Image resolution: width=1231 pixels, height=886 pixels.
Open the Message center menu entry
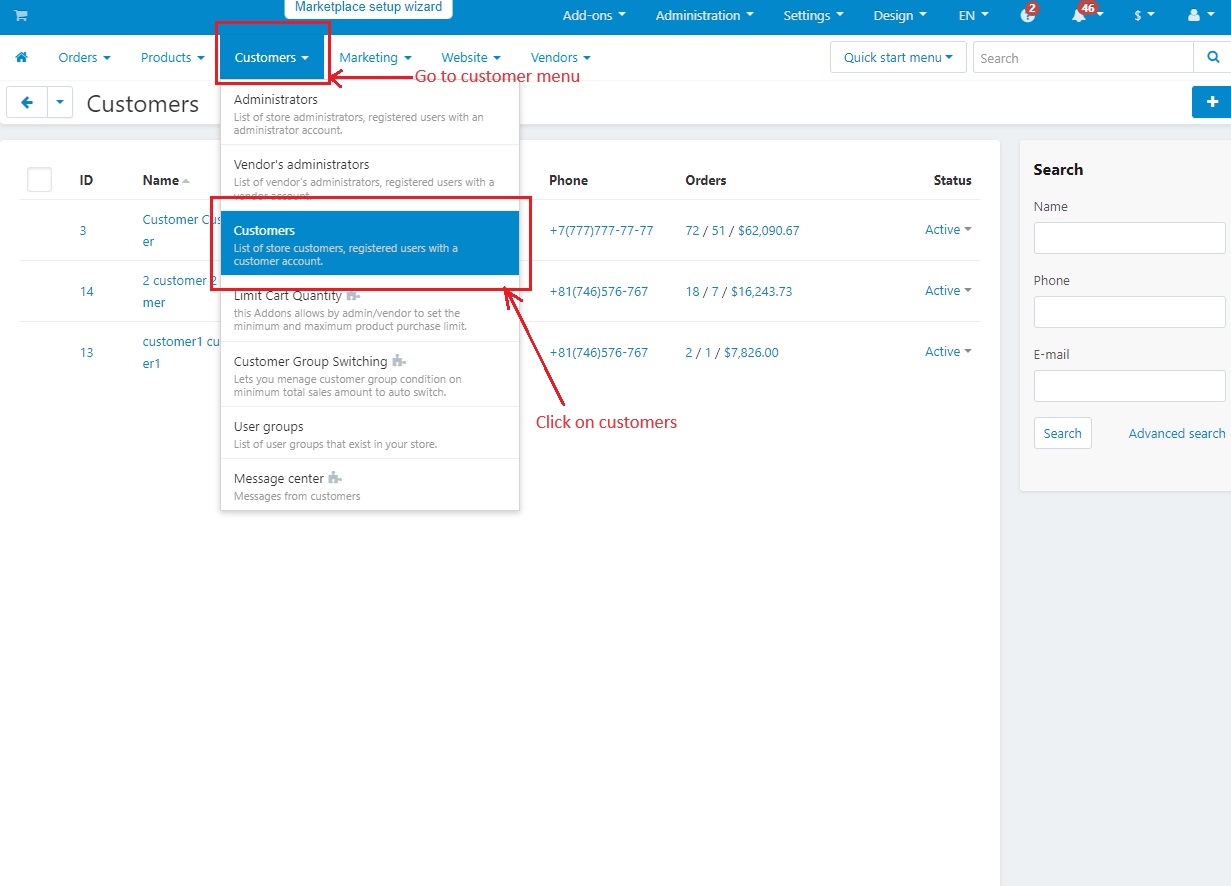tap(370, 485)
